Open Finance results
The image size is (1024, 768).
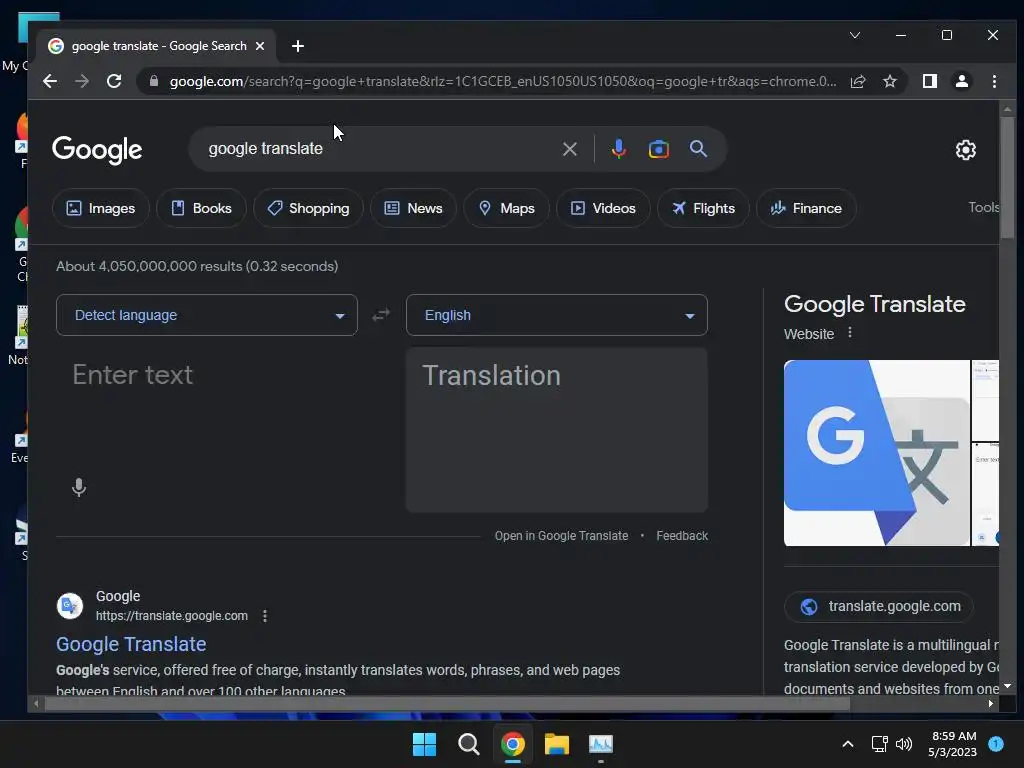(x=806, y=208)
